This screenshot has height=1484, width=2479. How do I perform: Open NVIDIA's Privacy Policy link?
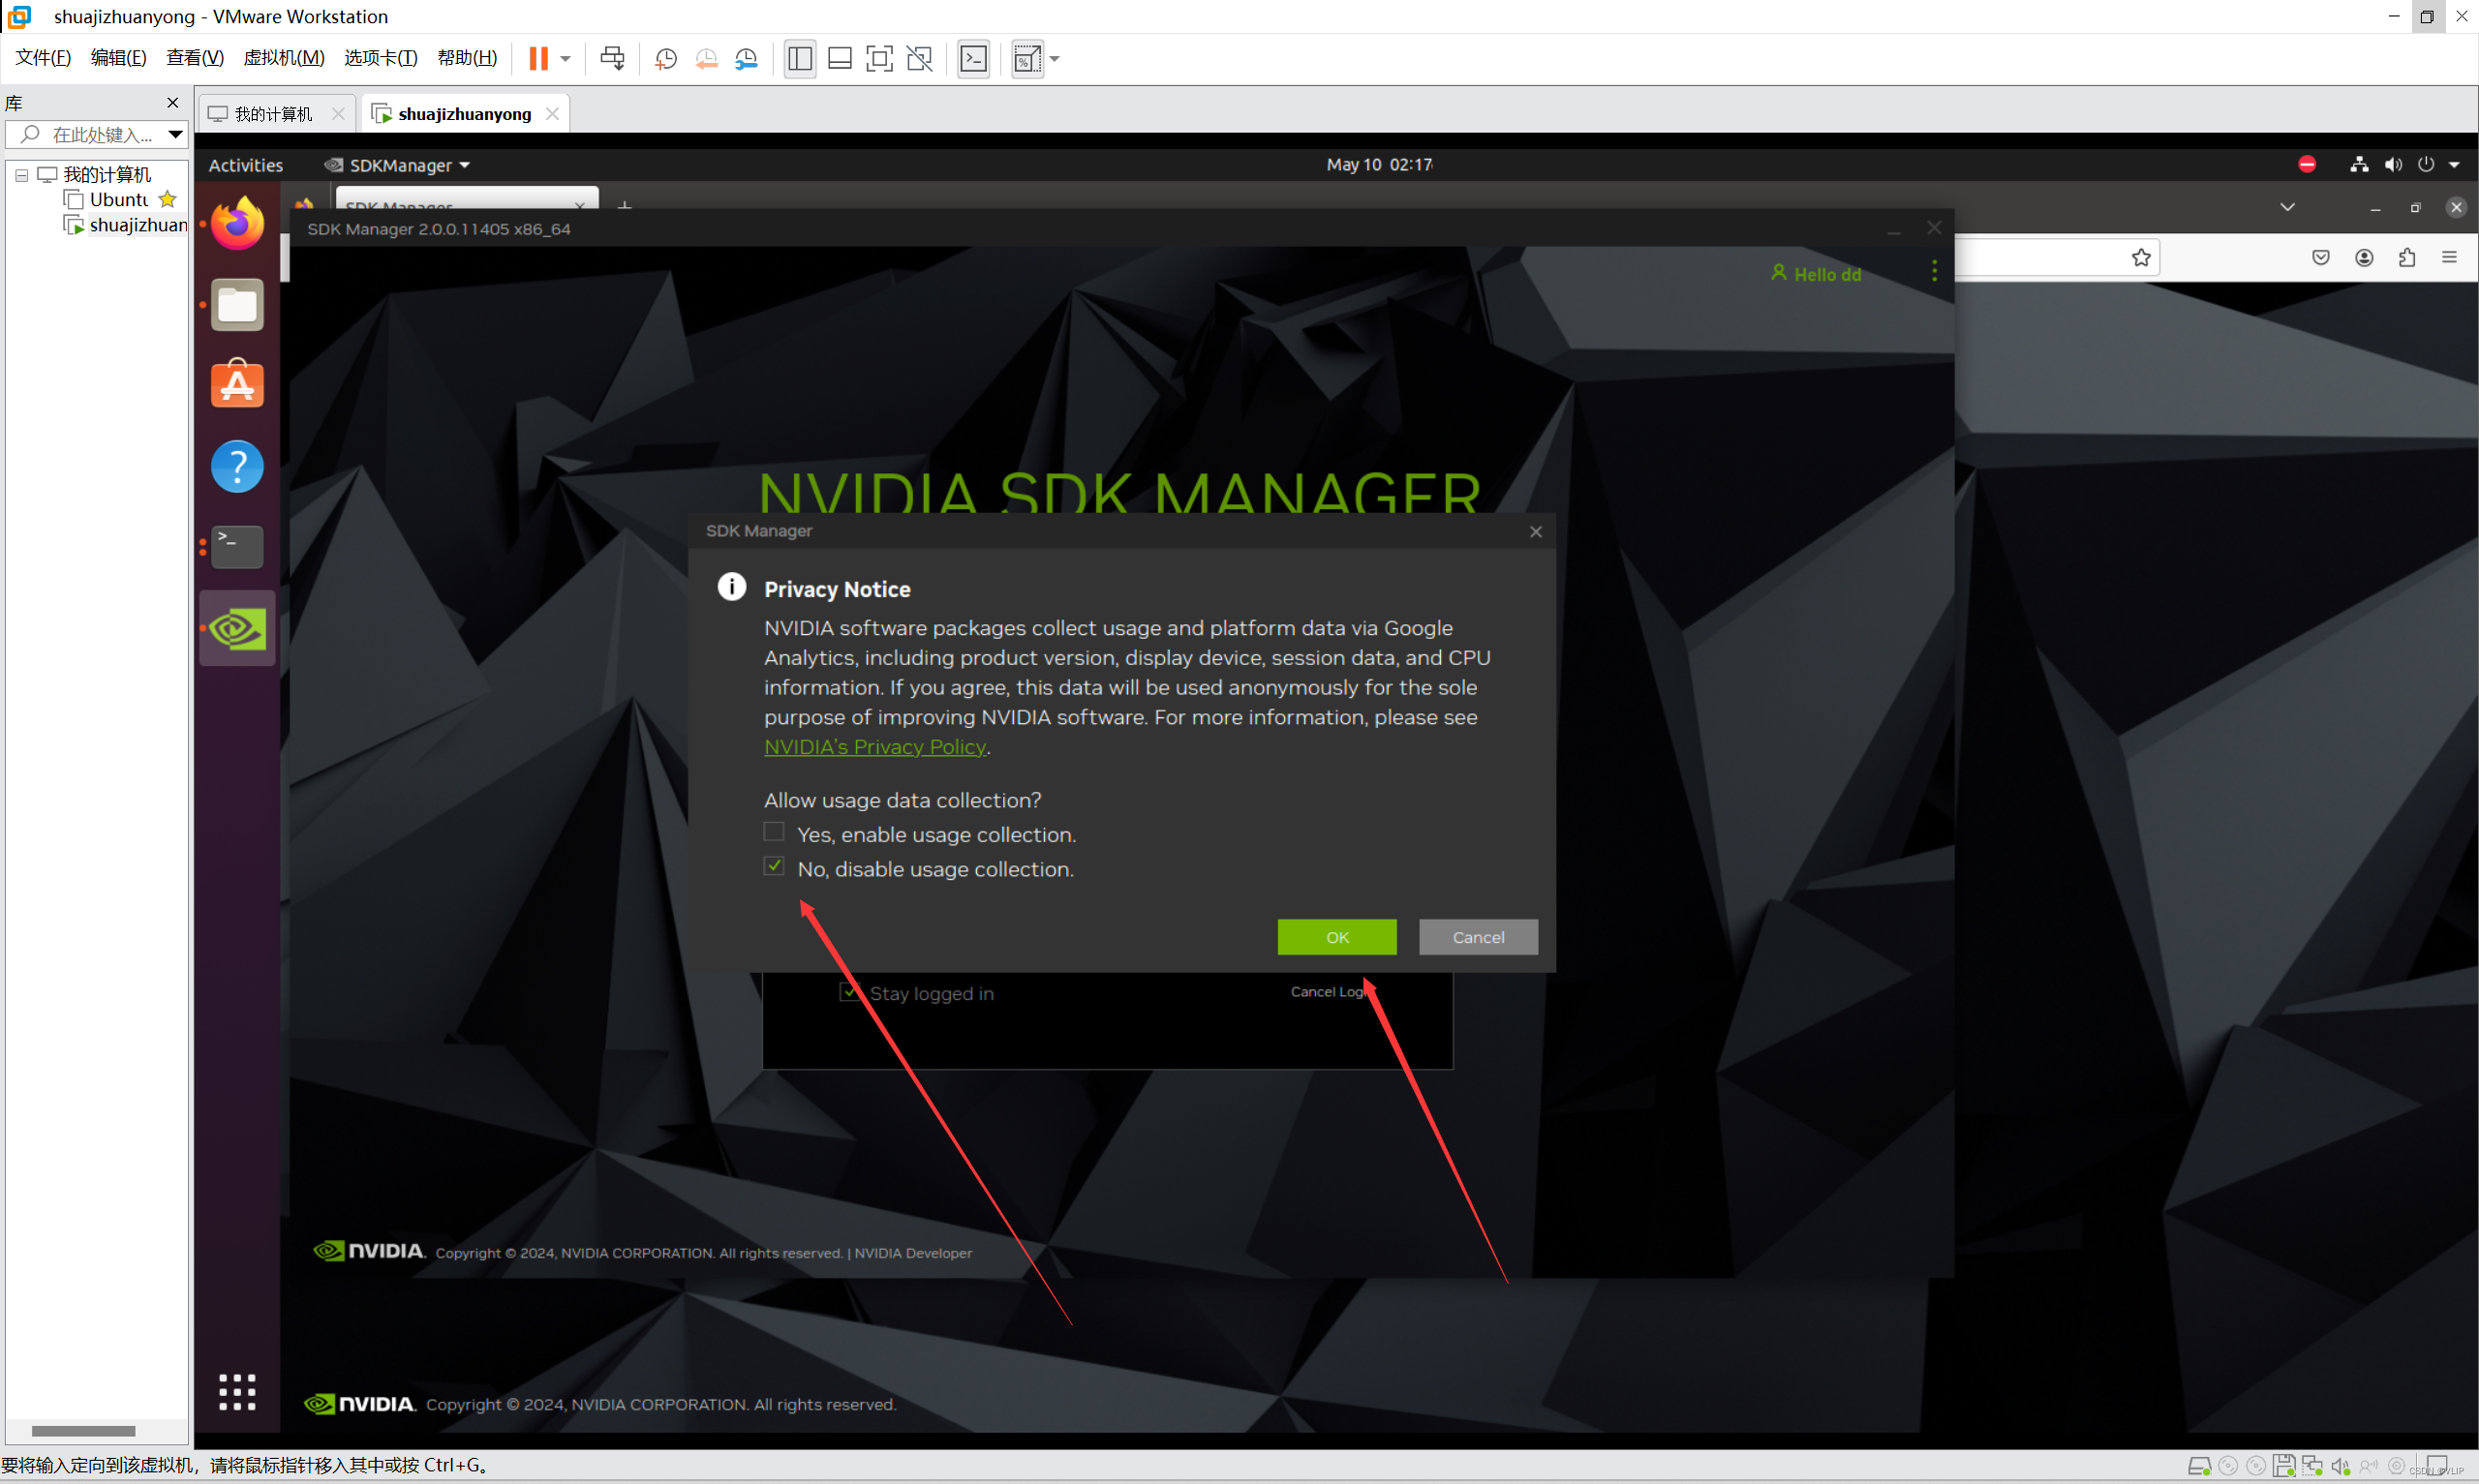click(874, 746)
